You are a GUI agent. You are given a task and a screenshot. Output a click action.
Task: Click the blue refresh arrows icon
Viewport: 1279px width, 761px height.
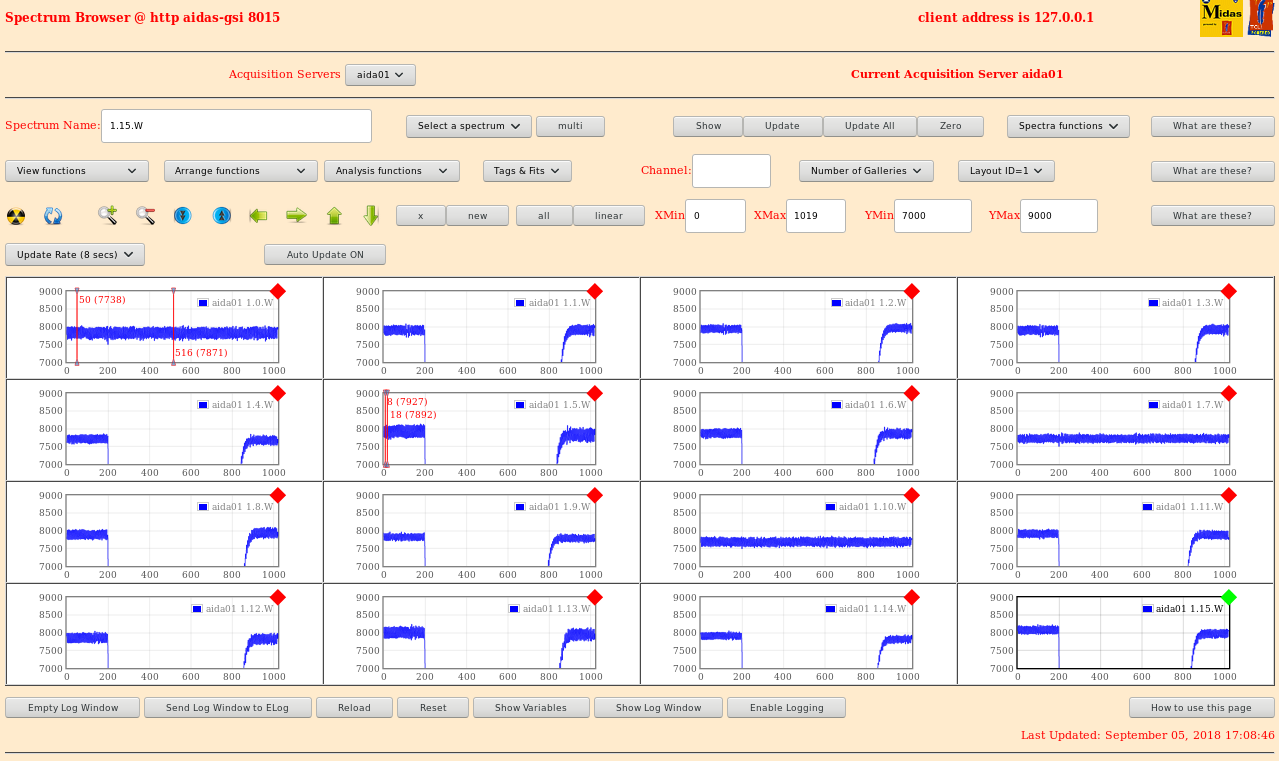click(53, 216)
